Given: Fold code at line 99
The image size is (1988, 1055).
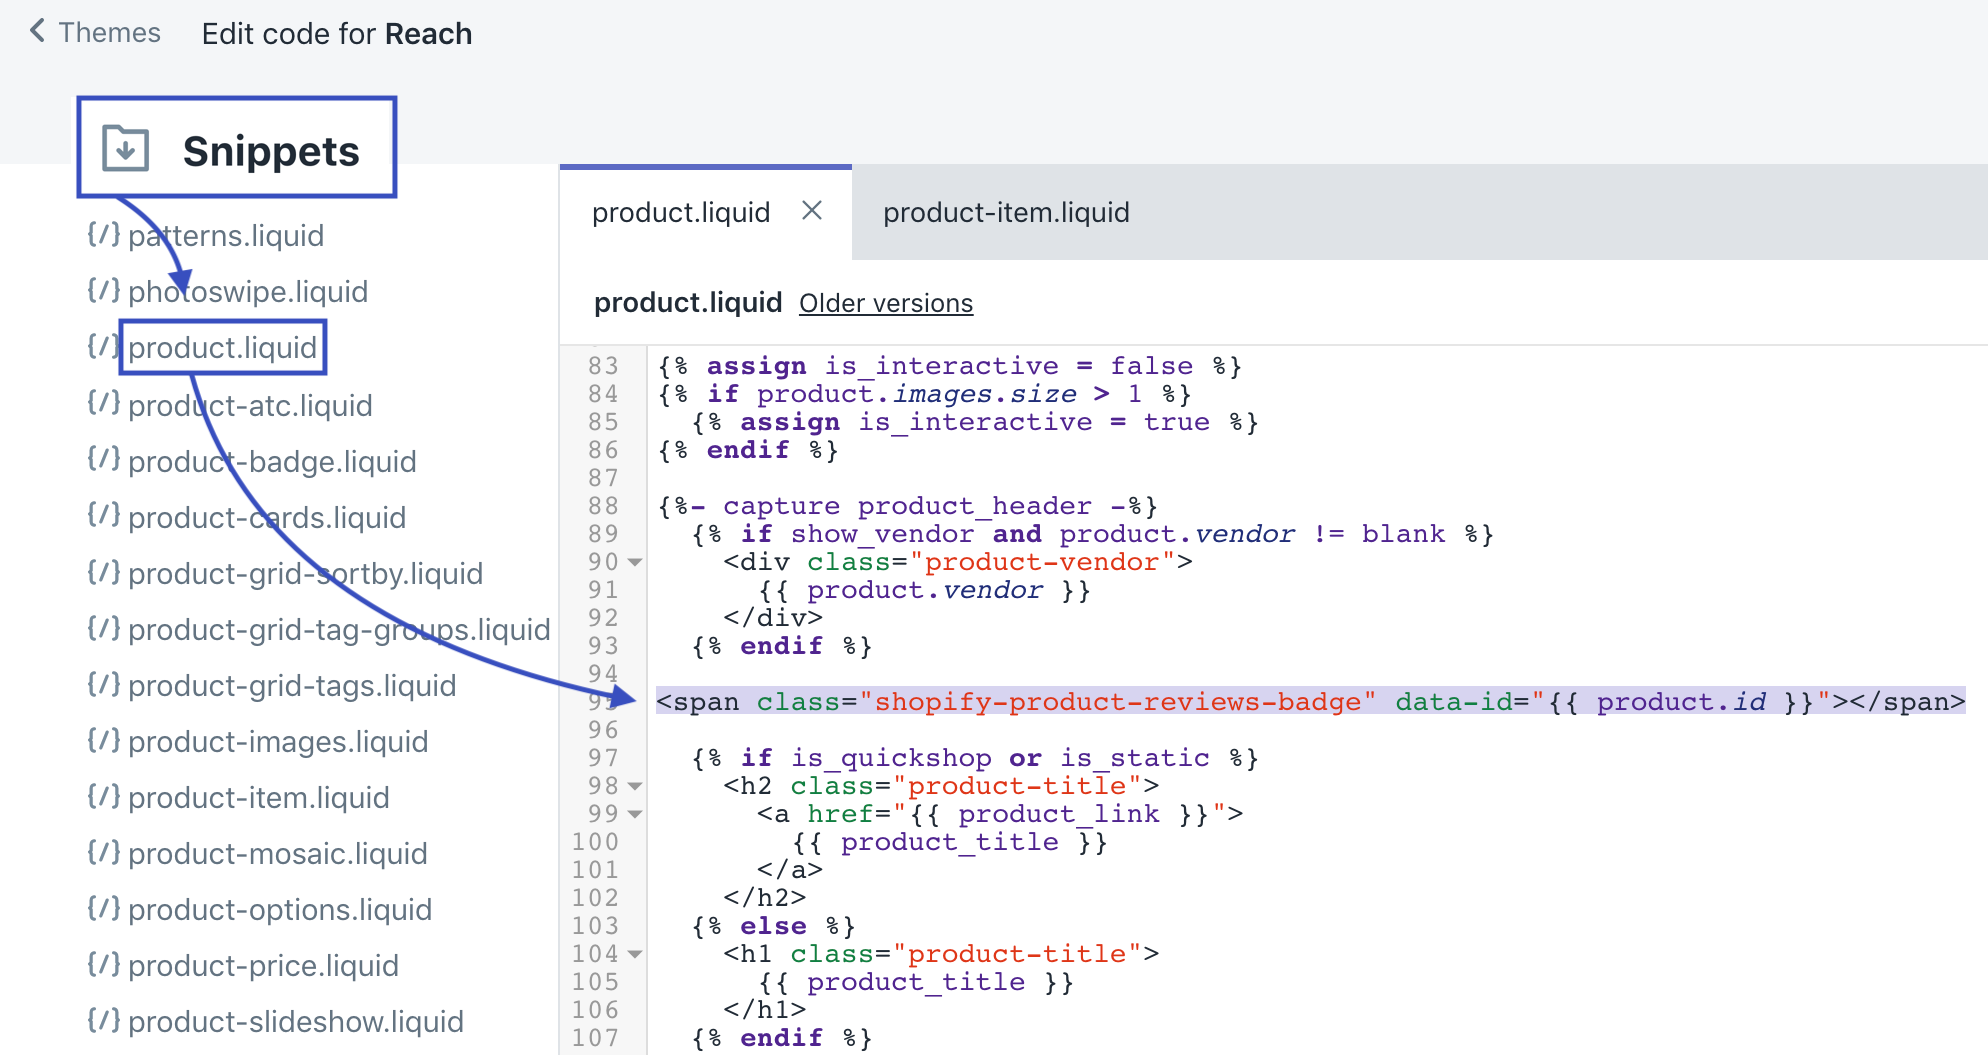Looking at the screenshot, I should (x=635, y=815).
